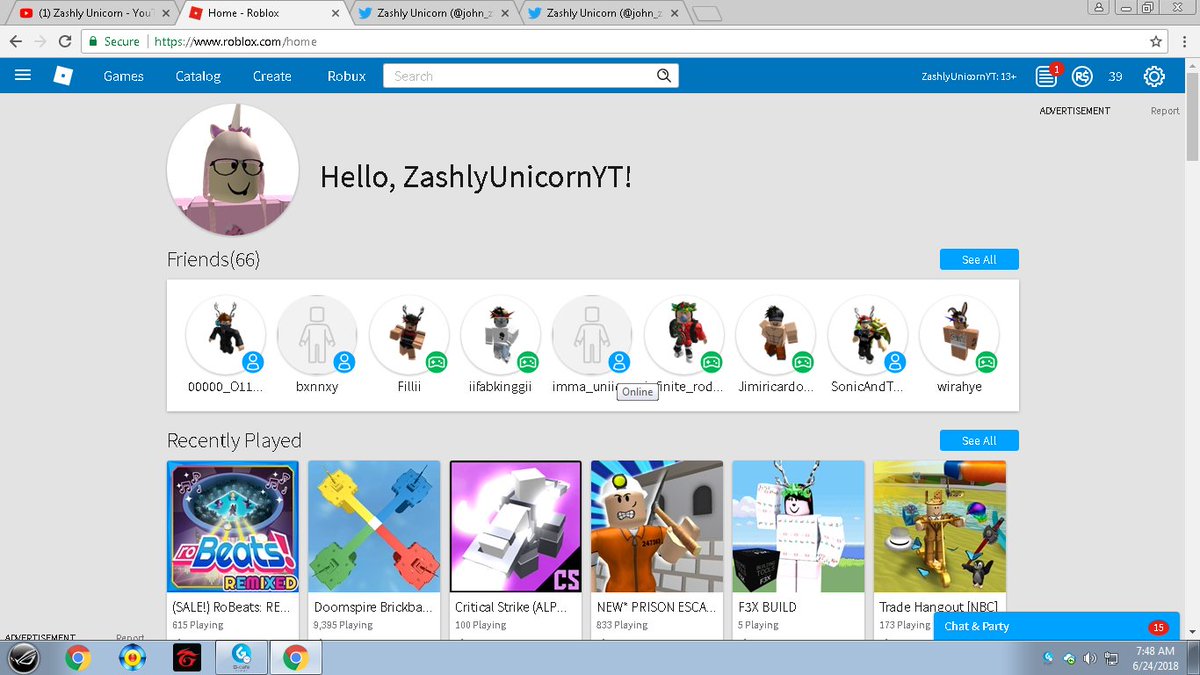
Task: Close the Home - Roblox tab
Action: (x=335, y=13)
